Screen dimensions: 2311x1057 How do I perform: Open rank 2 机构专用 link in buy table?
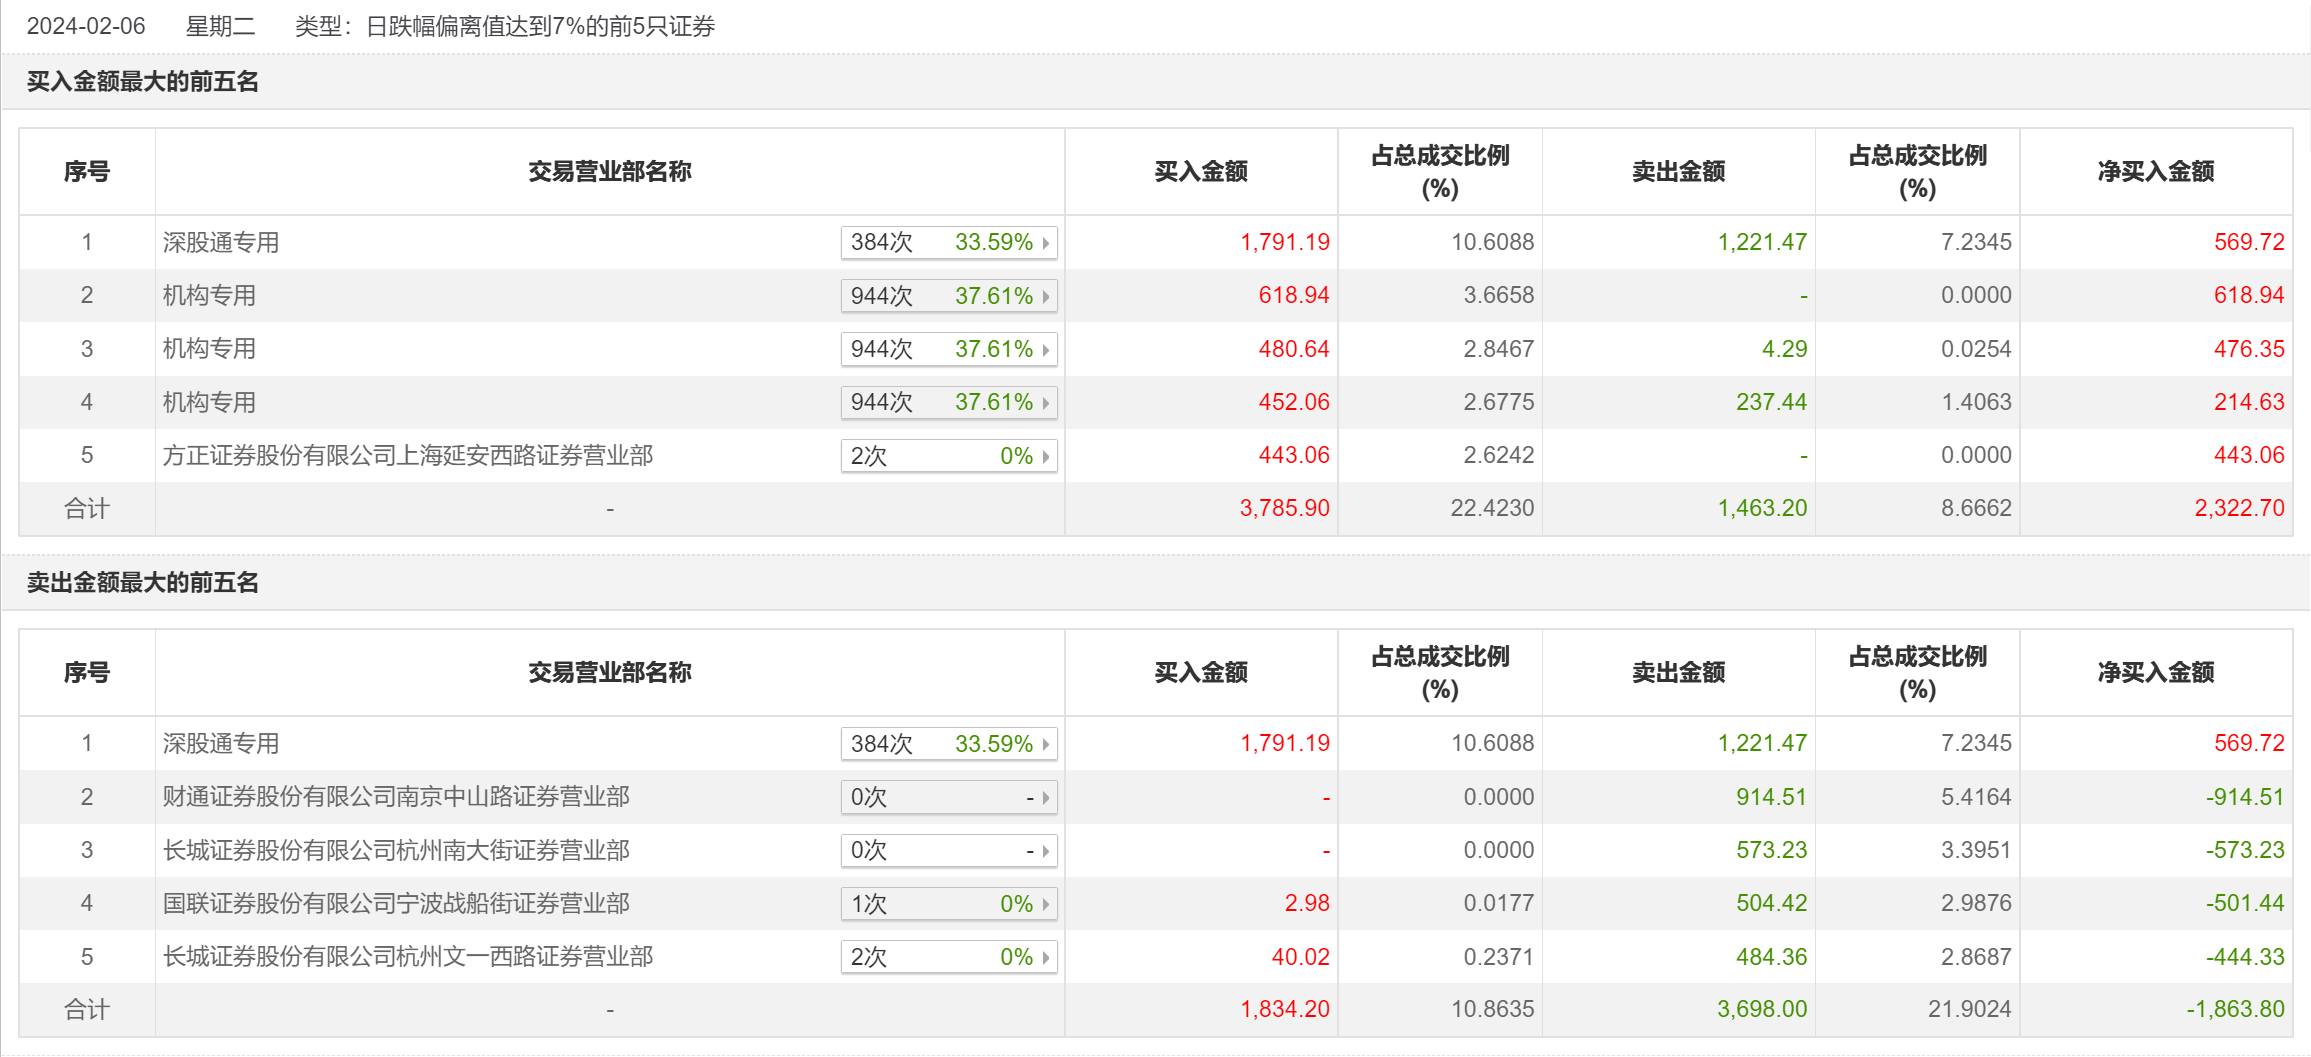coord(209,296)
